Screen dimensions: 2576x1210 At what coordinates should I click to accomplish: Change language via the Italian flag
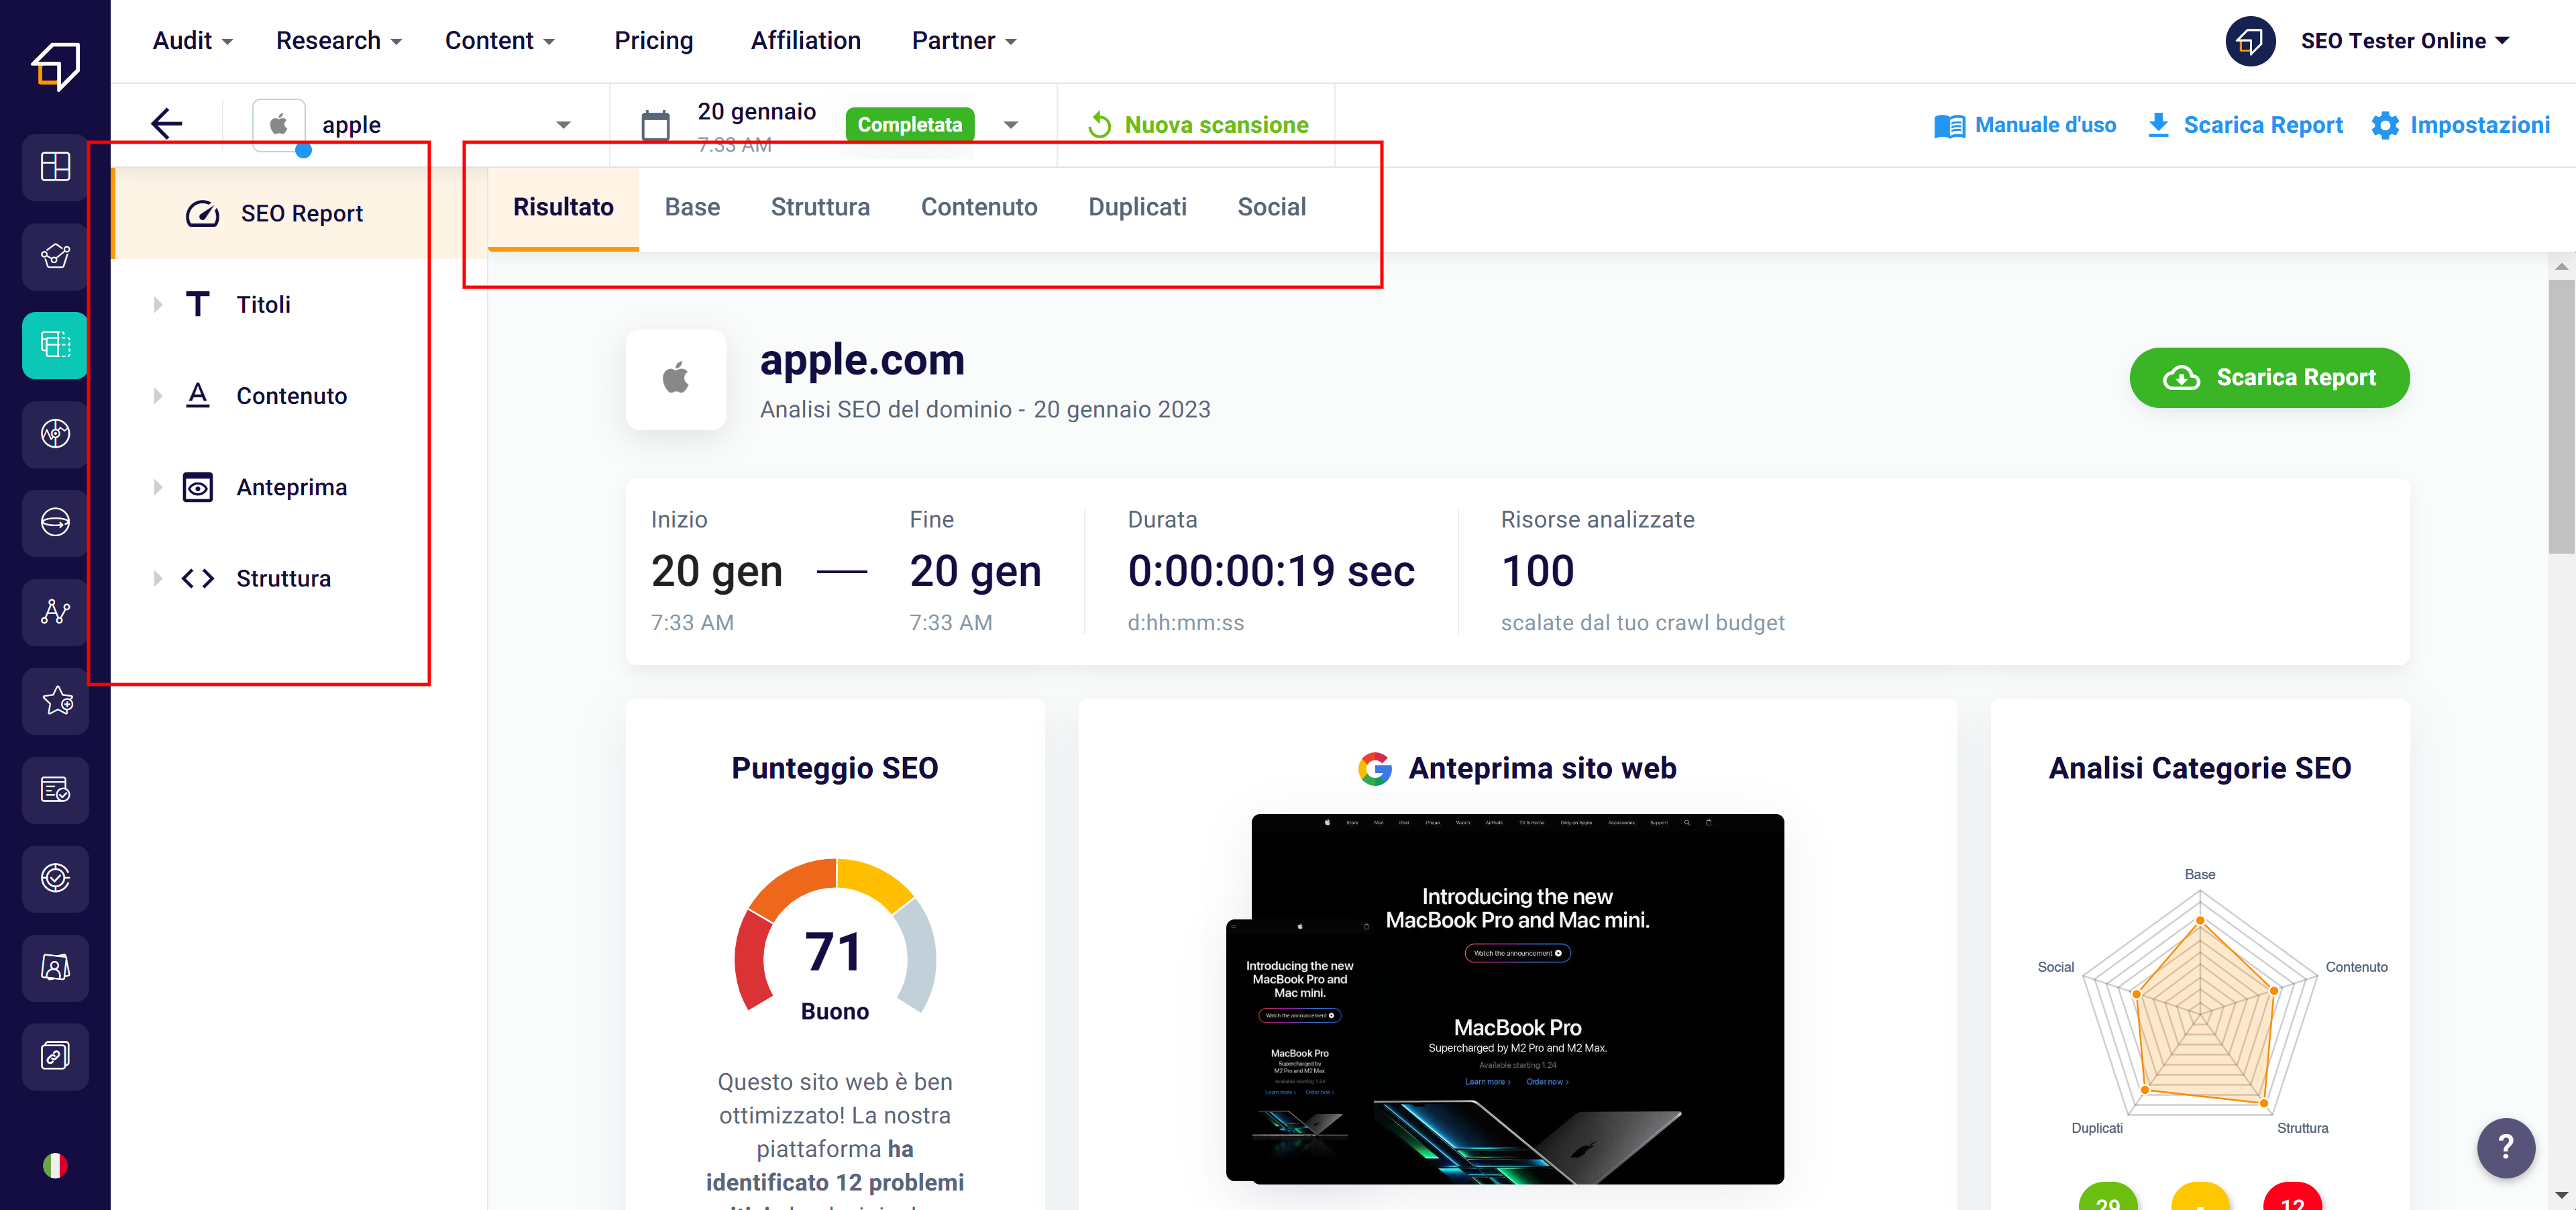(55, 1165)
